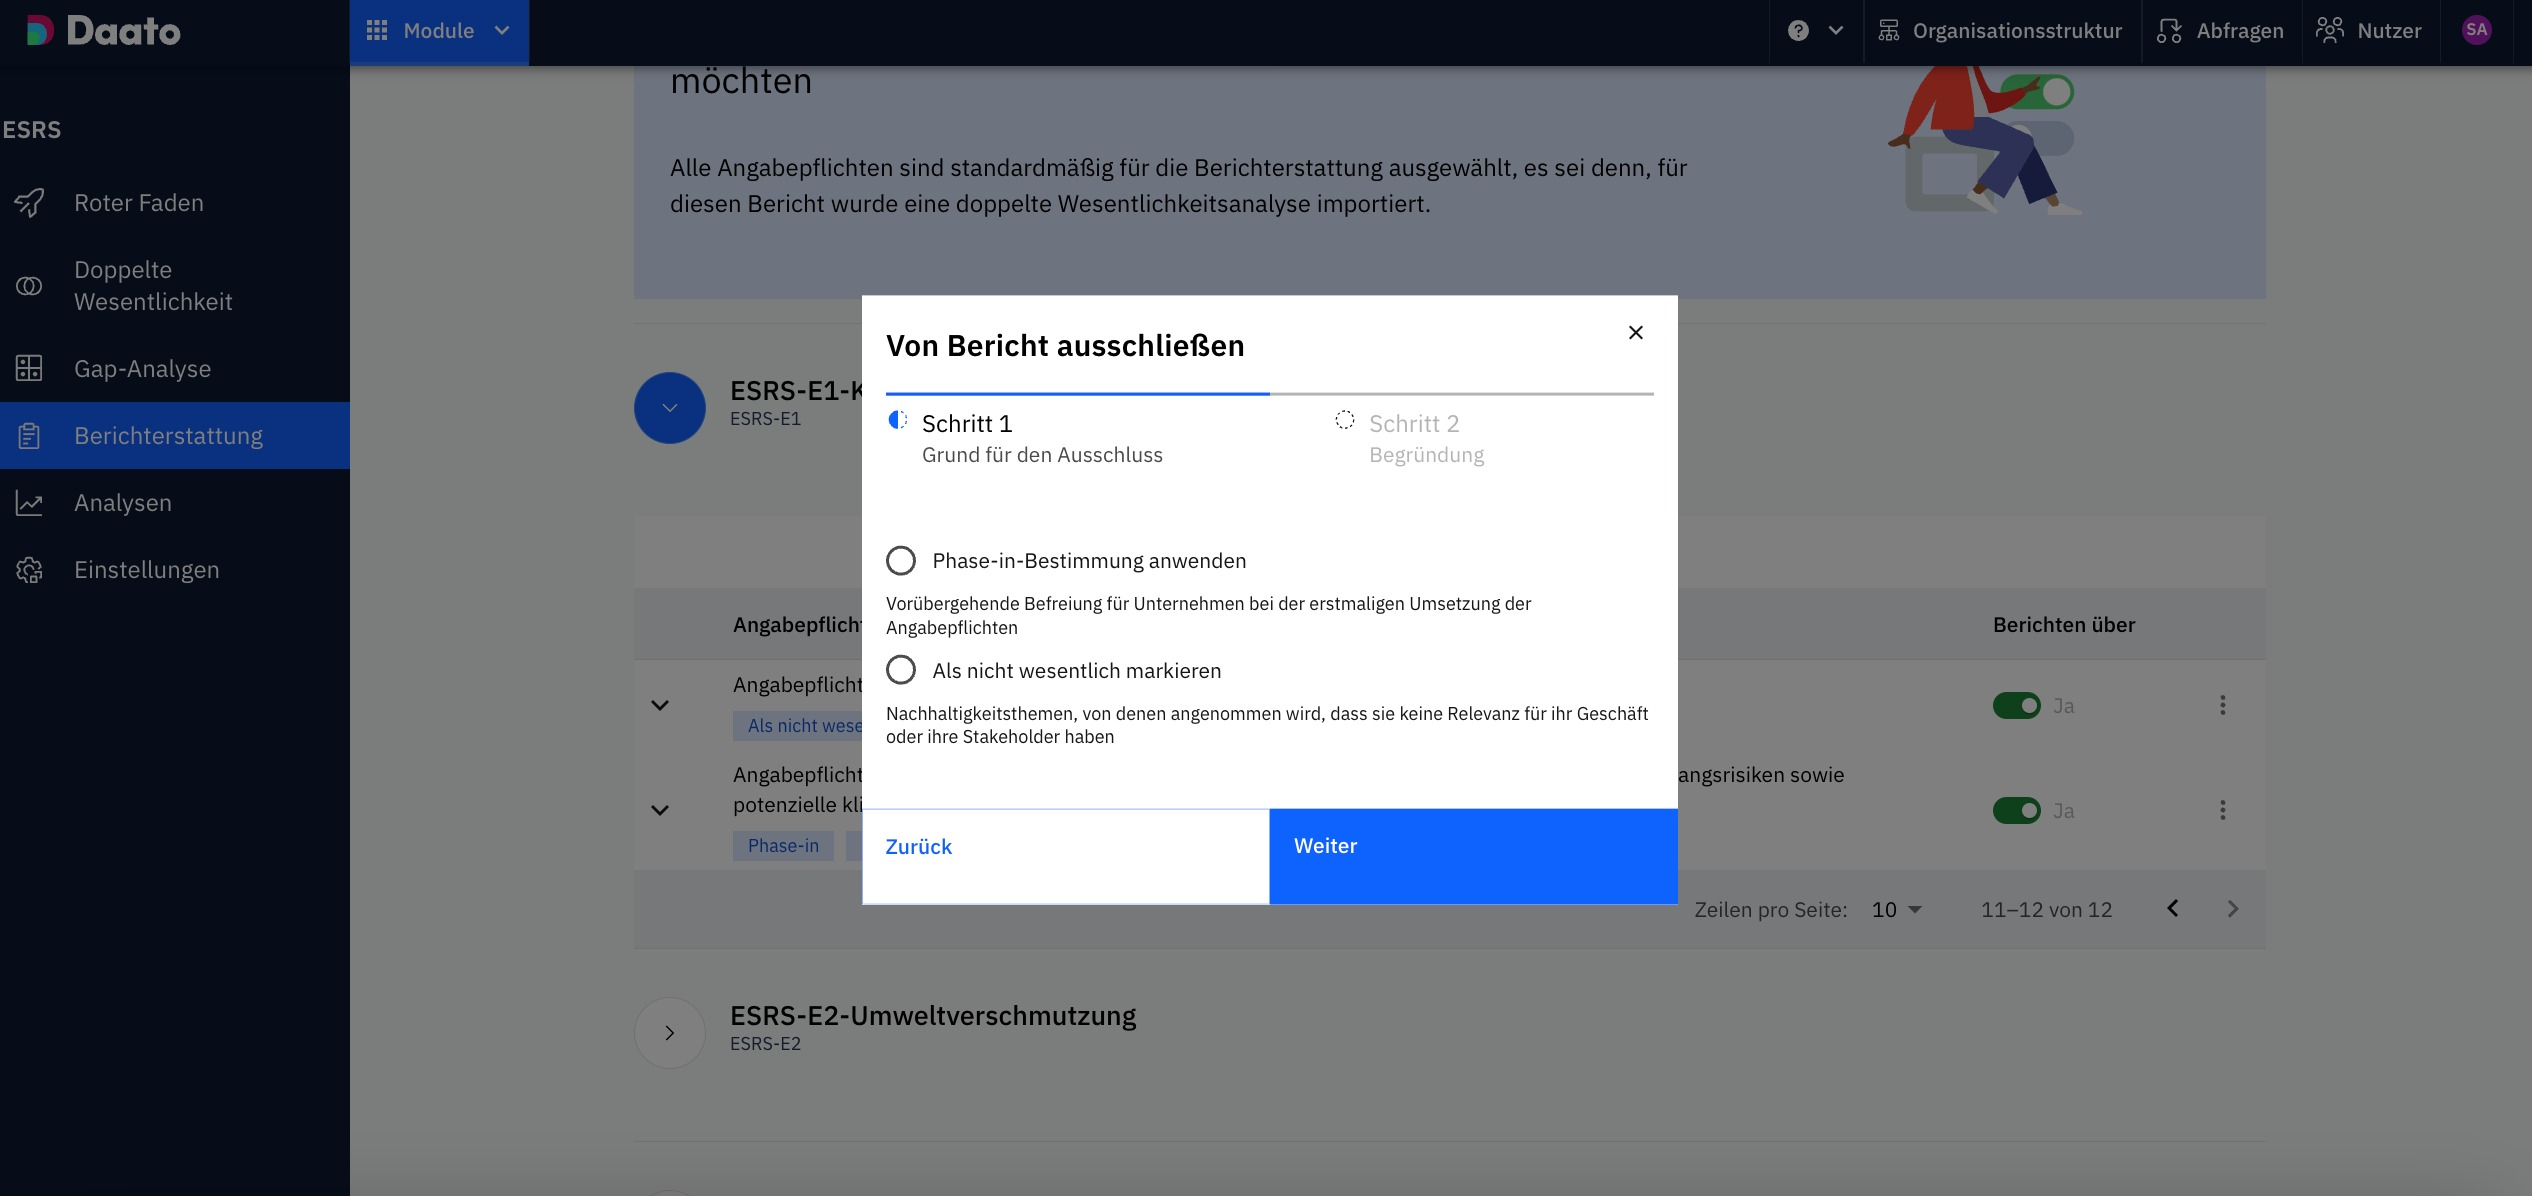The width and height of the screenshot is (2532, 1196).
Task: Open the Module dropdown menu
Action: (439, 31)
